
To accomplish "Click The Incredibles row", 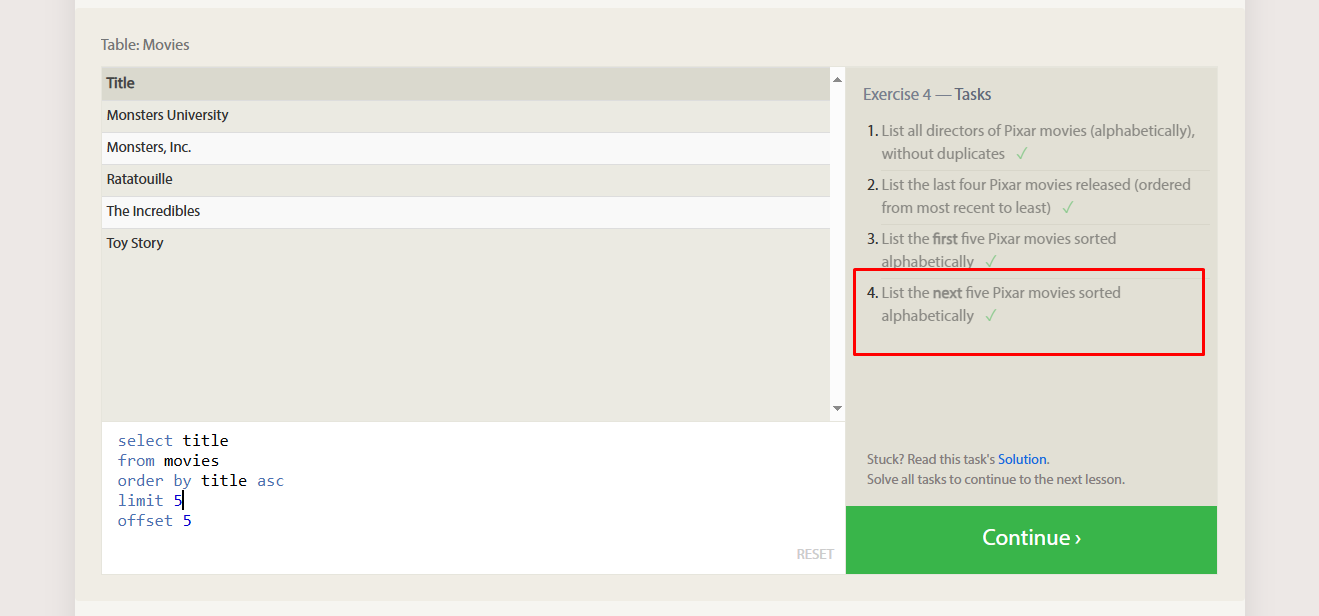I will point(466,212).
